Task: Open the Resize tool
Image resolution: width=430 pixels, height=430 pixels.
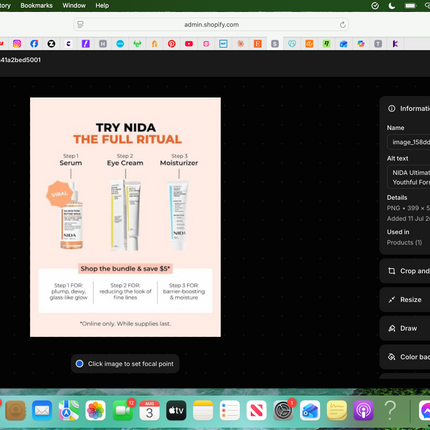Action: click(x=405, y=300)
